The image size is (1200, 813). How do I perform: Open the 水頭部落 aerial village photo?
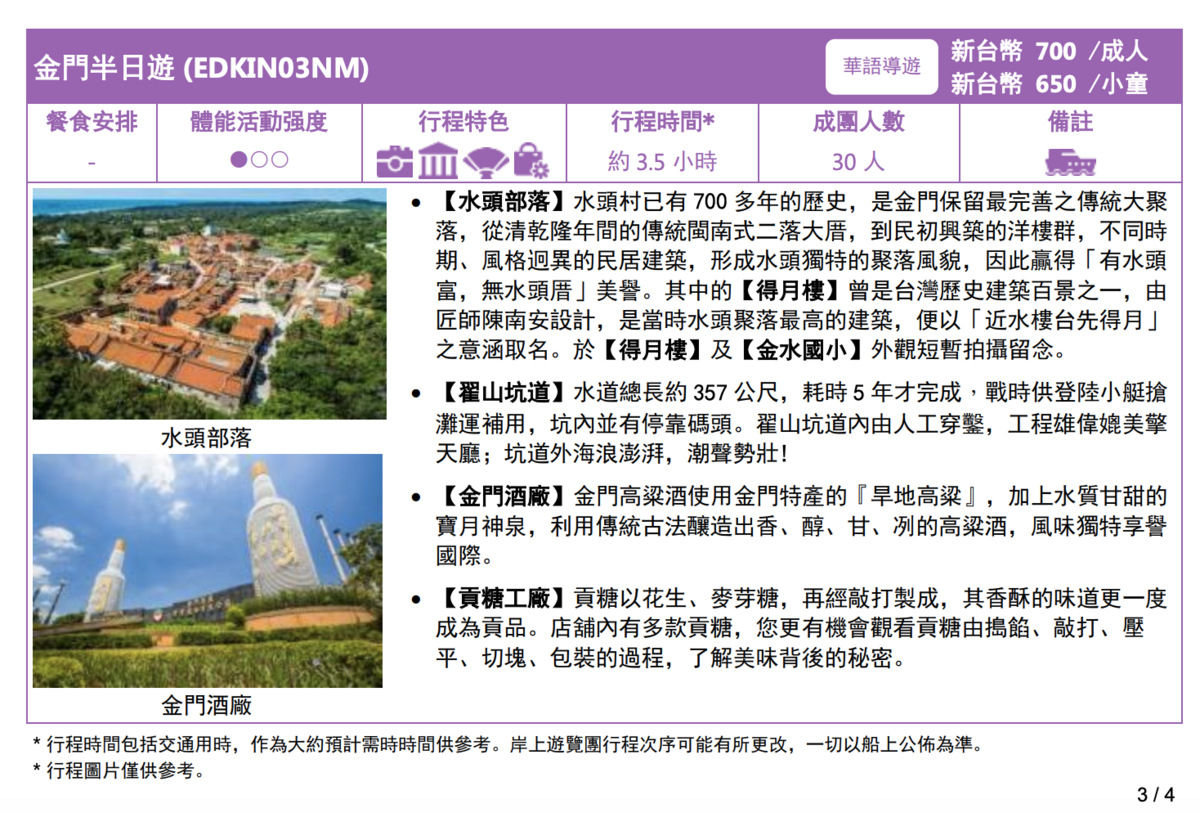coord(209,304)
